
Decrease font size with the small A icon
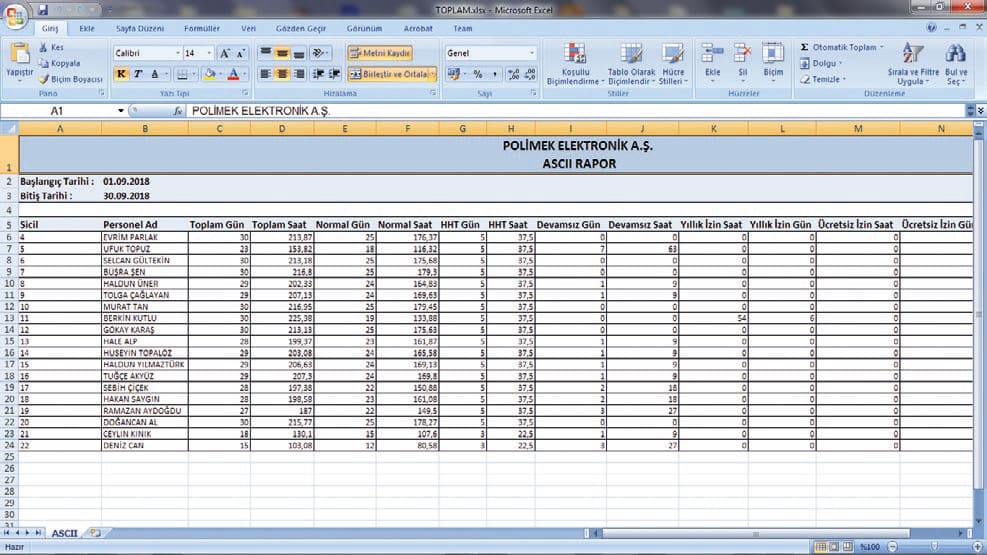(x=240, y=53)
